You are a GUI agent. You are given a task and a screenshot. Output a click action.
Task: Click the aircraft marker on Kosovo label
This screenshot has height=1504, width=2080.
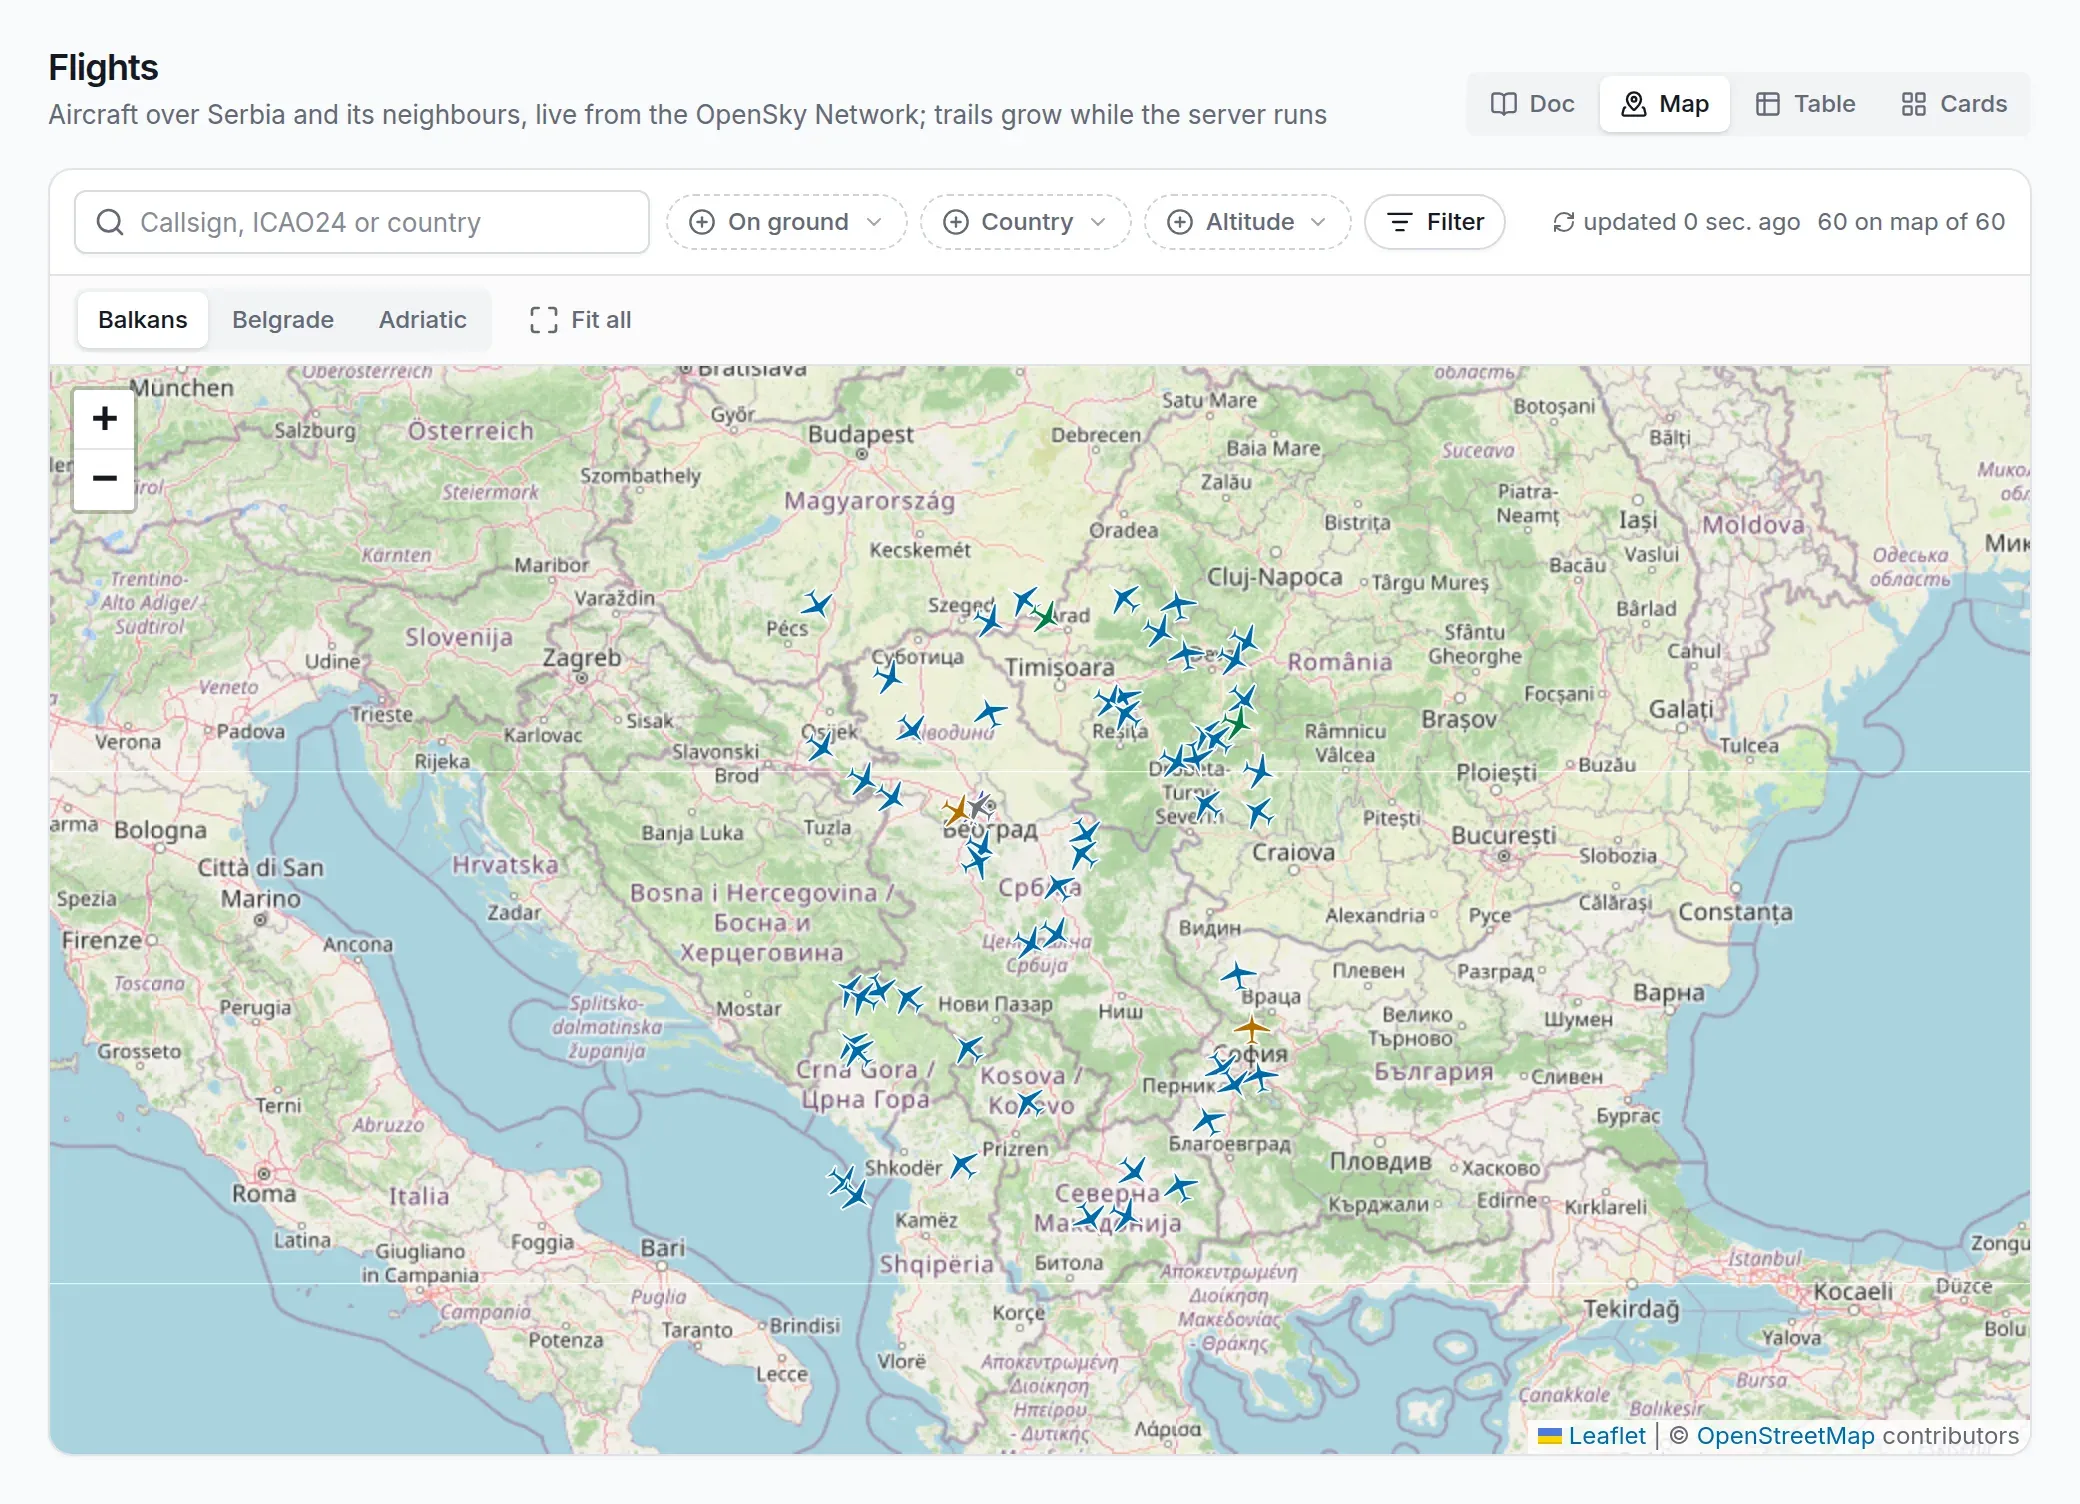click(x=1029, y=1103)
